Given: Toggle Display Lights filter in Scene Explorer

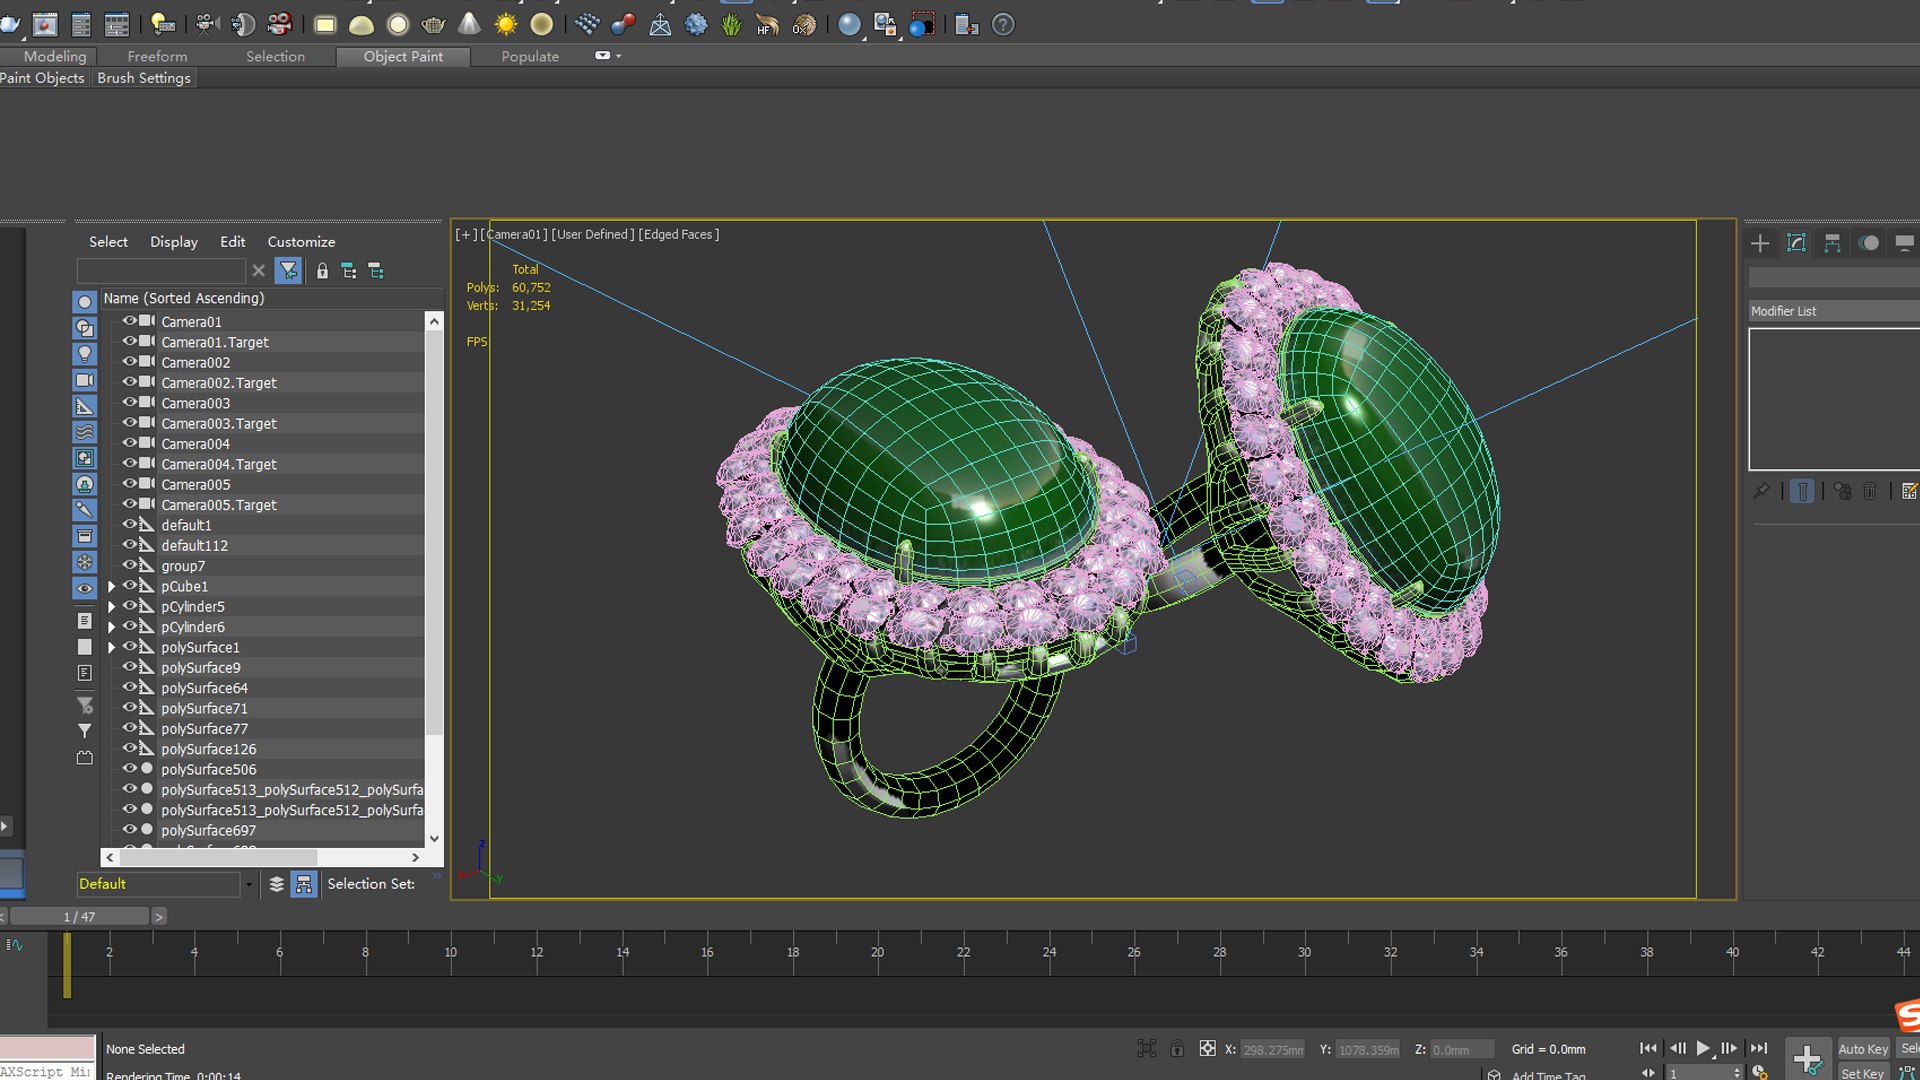Looking at the screenshot, I should click(85, 354).
